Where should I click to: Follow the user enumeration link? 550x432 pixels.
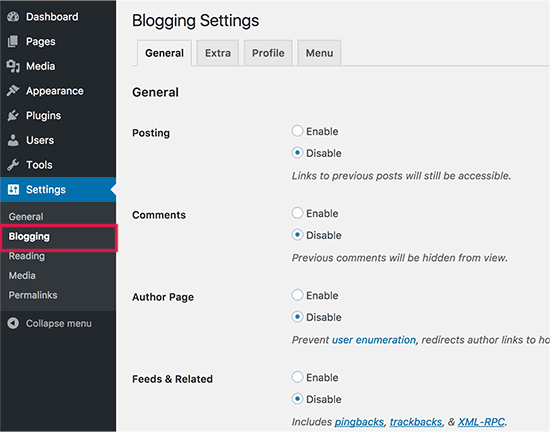374,340
